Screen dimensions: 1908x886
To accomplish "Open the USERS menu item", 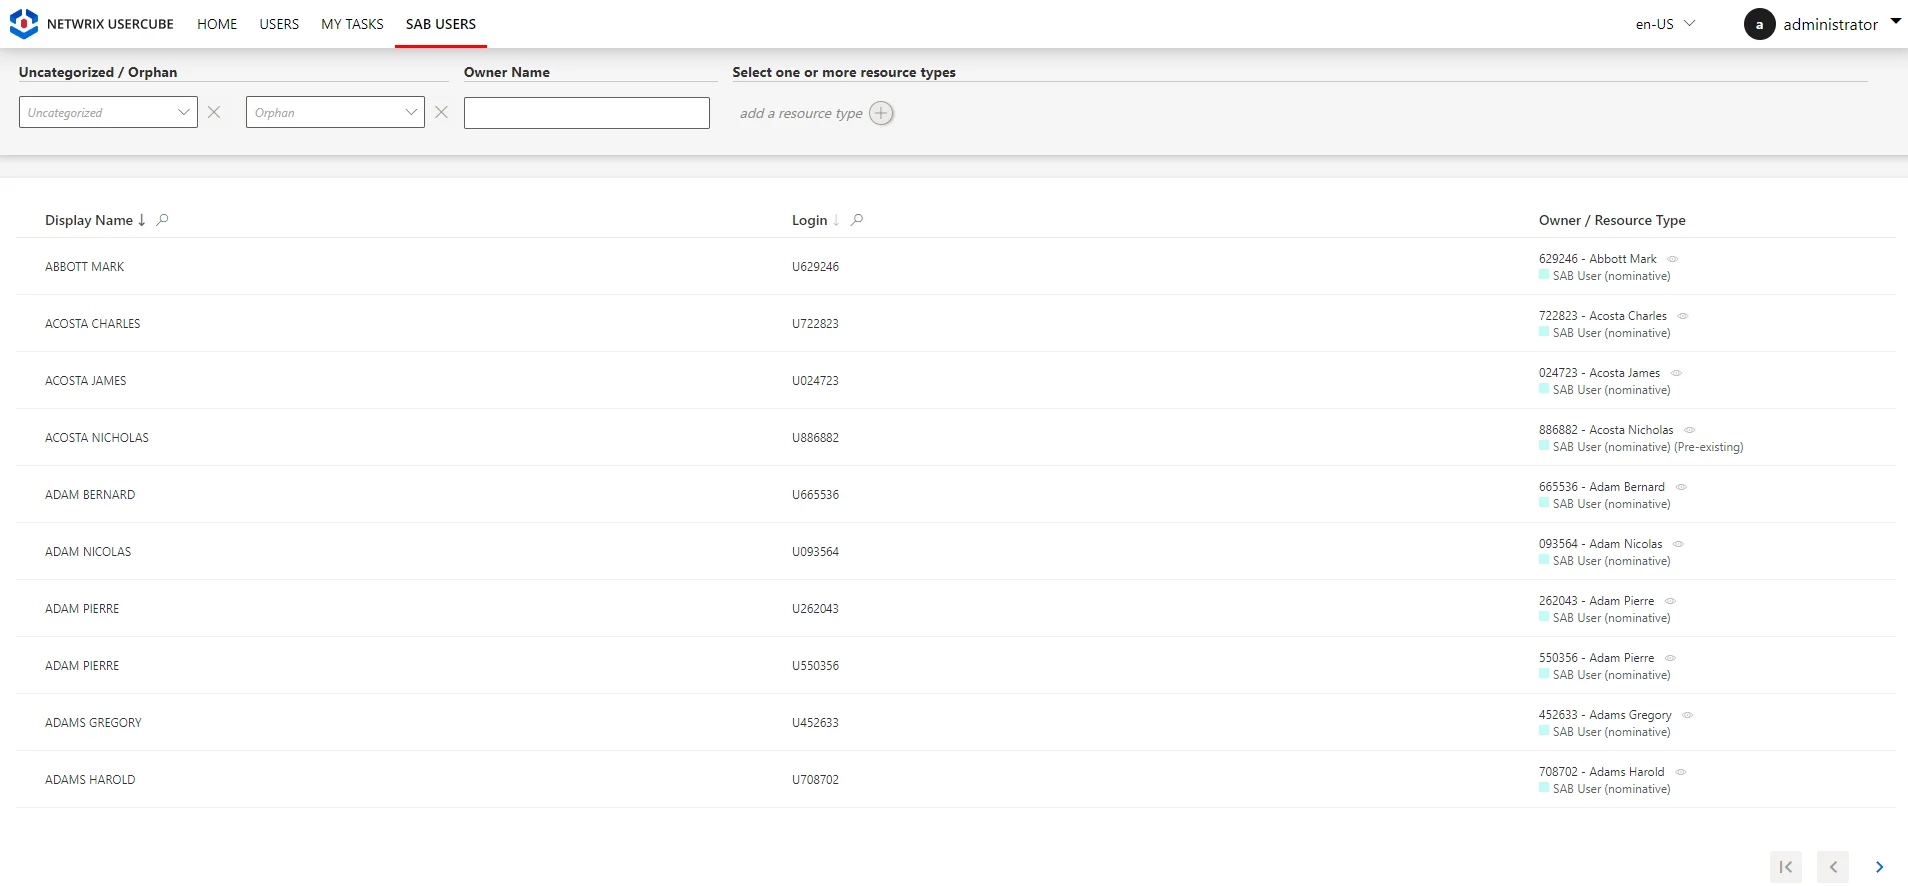I will coord(279,24).
